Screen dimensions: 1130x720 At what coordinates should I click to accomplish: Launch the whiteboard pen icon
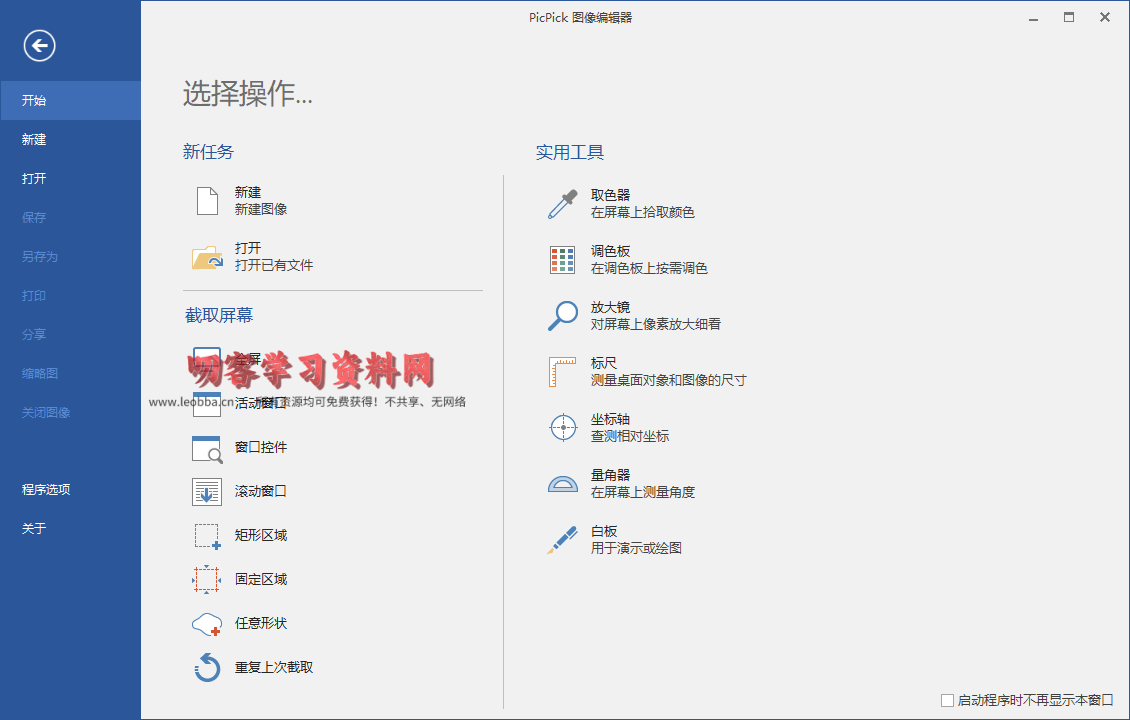tap(563, 540)
